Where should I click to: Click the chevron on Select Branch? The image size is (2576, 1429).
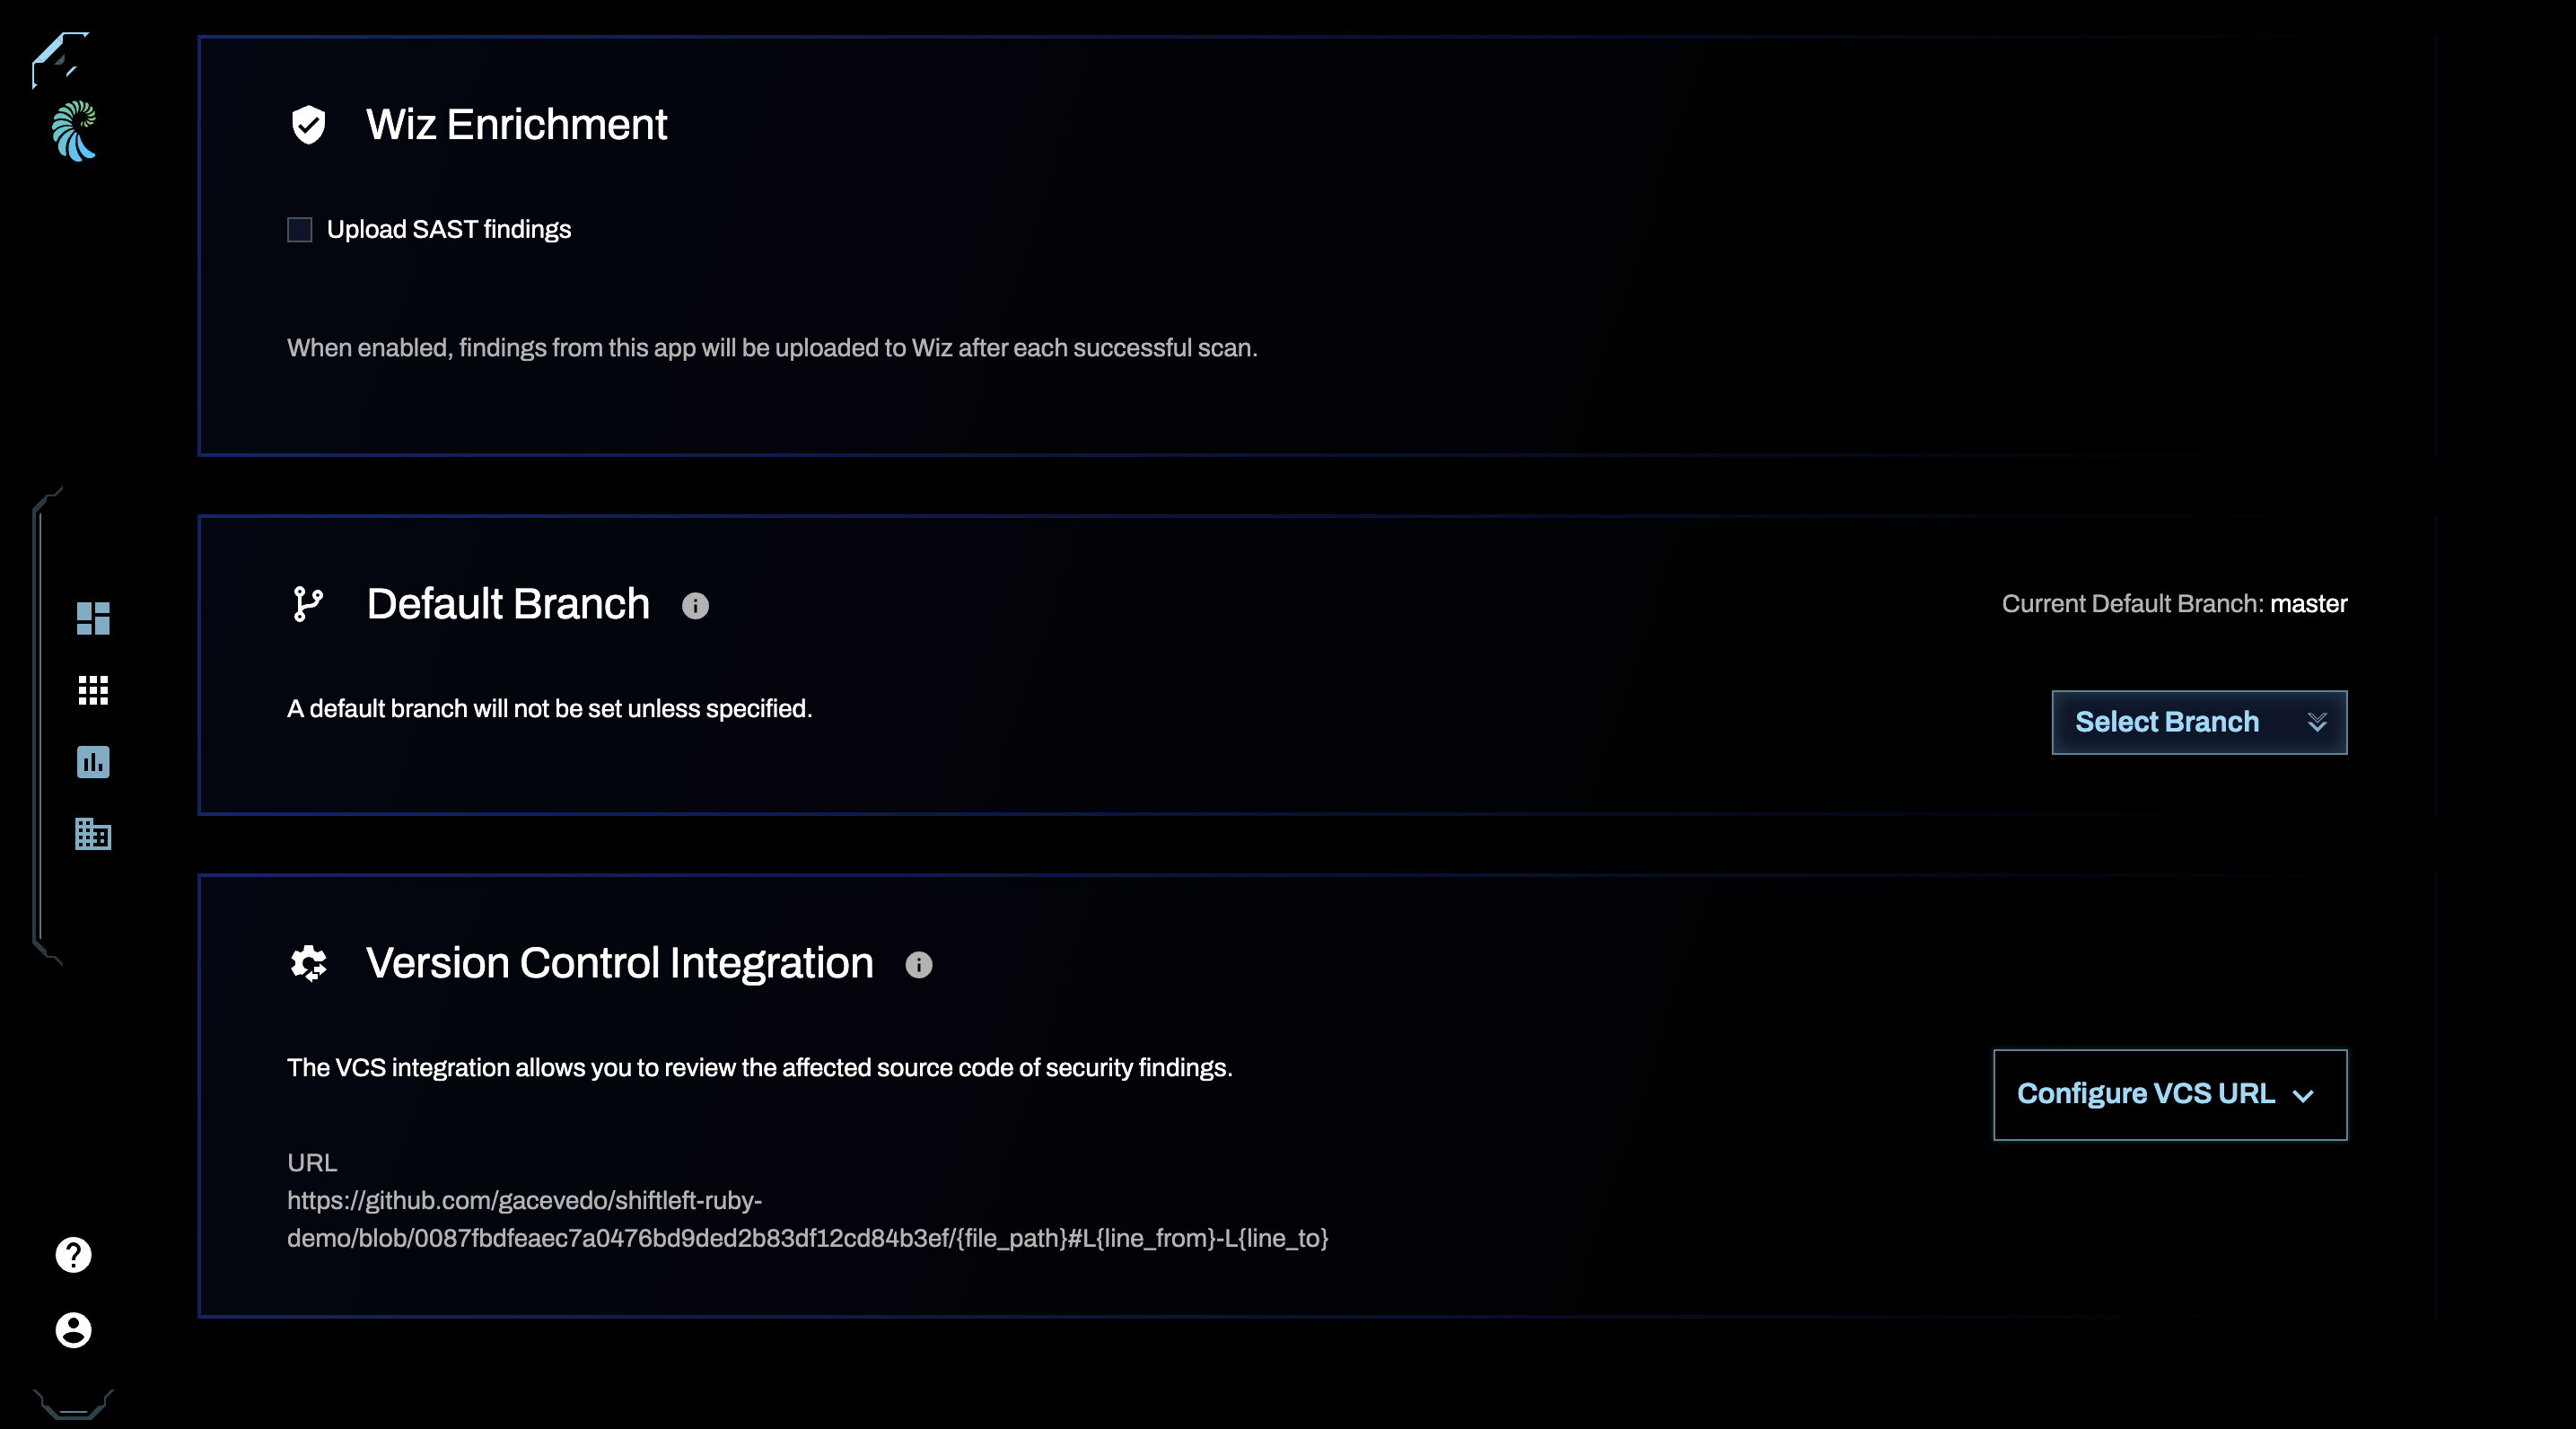(x=2318, y=722)
